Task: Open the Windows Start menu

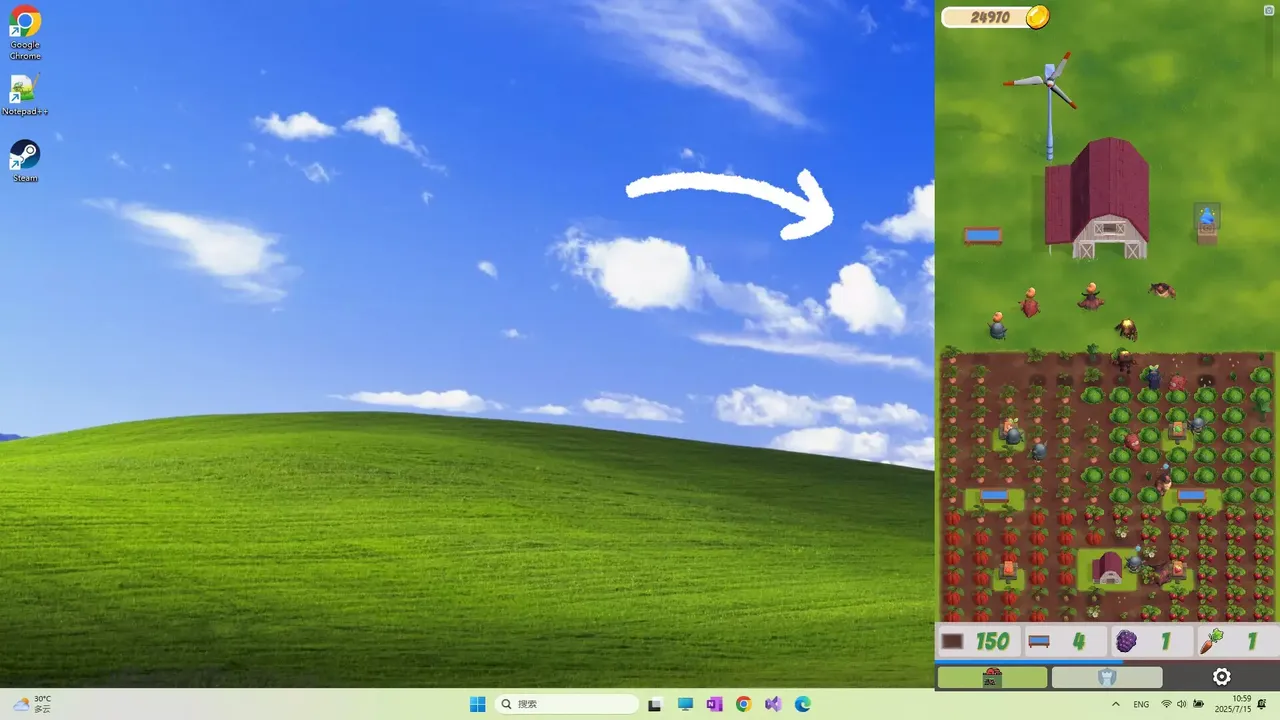Action: pos(478,704)
